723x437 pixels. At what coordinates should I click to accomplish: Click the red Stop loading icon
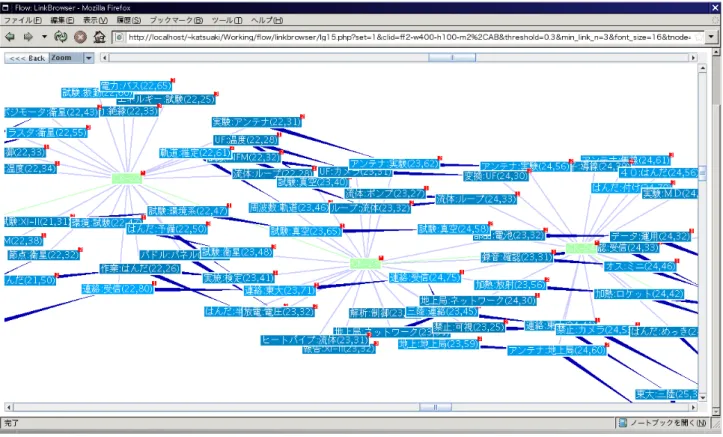point(80,37)
